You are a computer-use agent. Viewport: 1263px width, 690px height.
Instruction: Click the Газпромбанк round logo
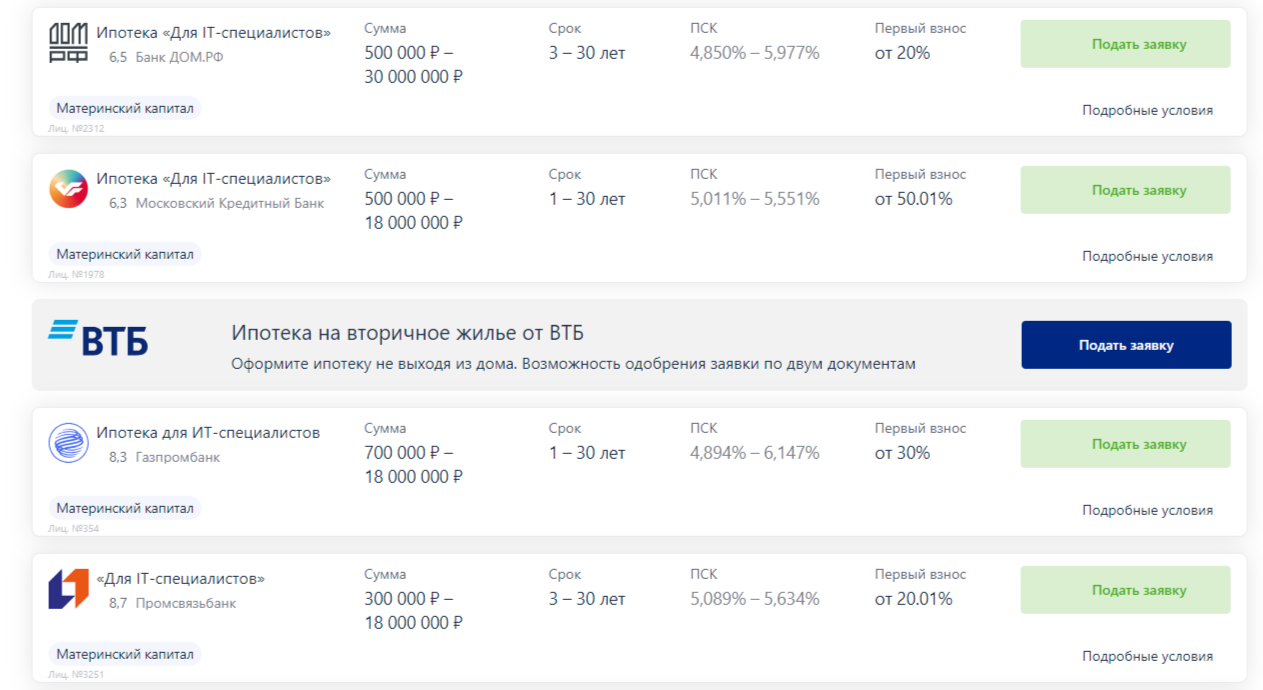[68, 443]
